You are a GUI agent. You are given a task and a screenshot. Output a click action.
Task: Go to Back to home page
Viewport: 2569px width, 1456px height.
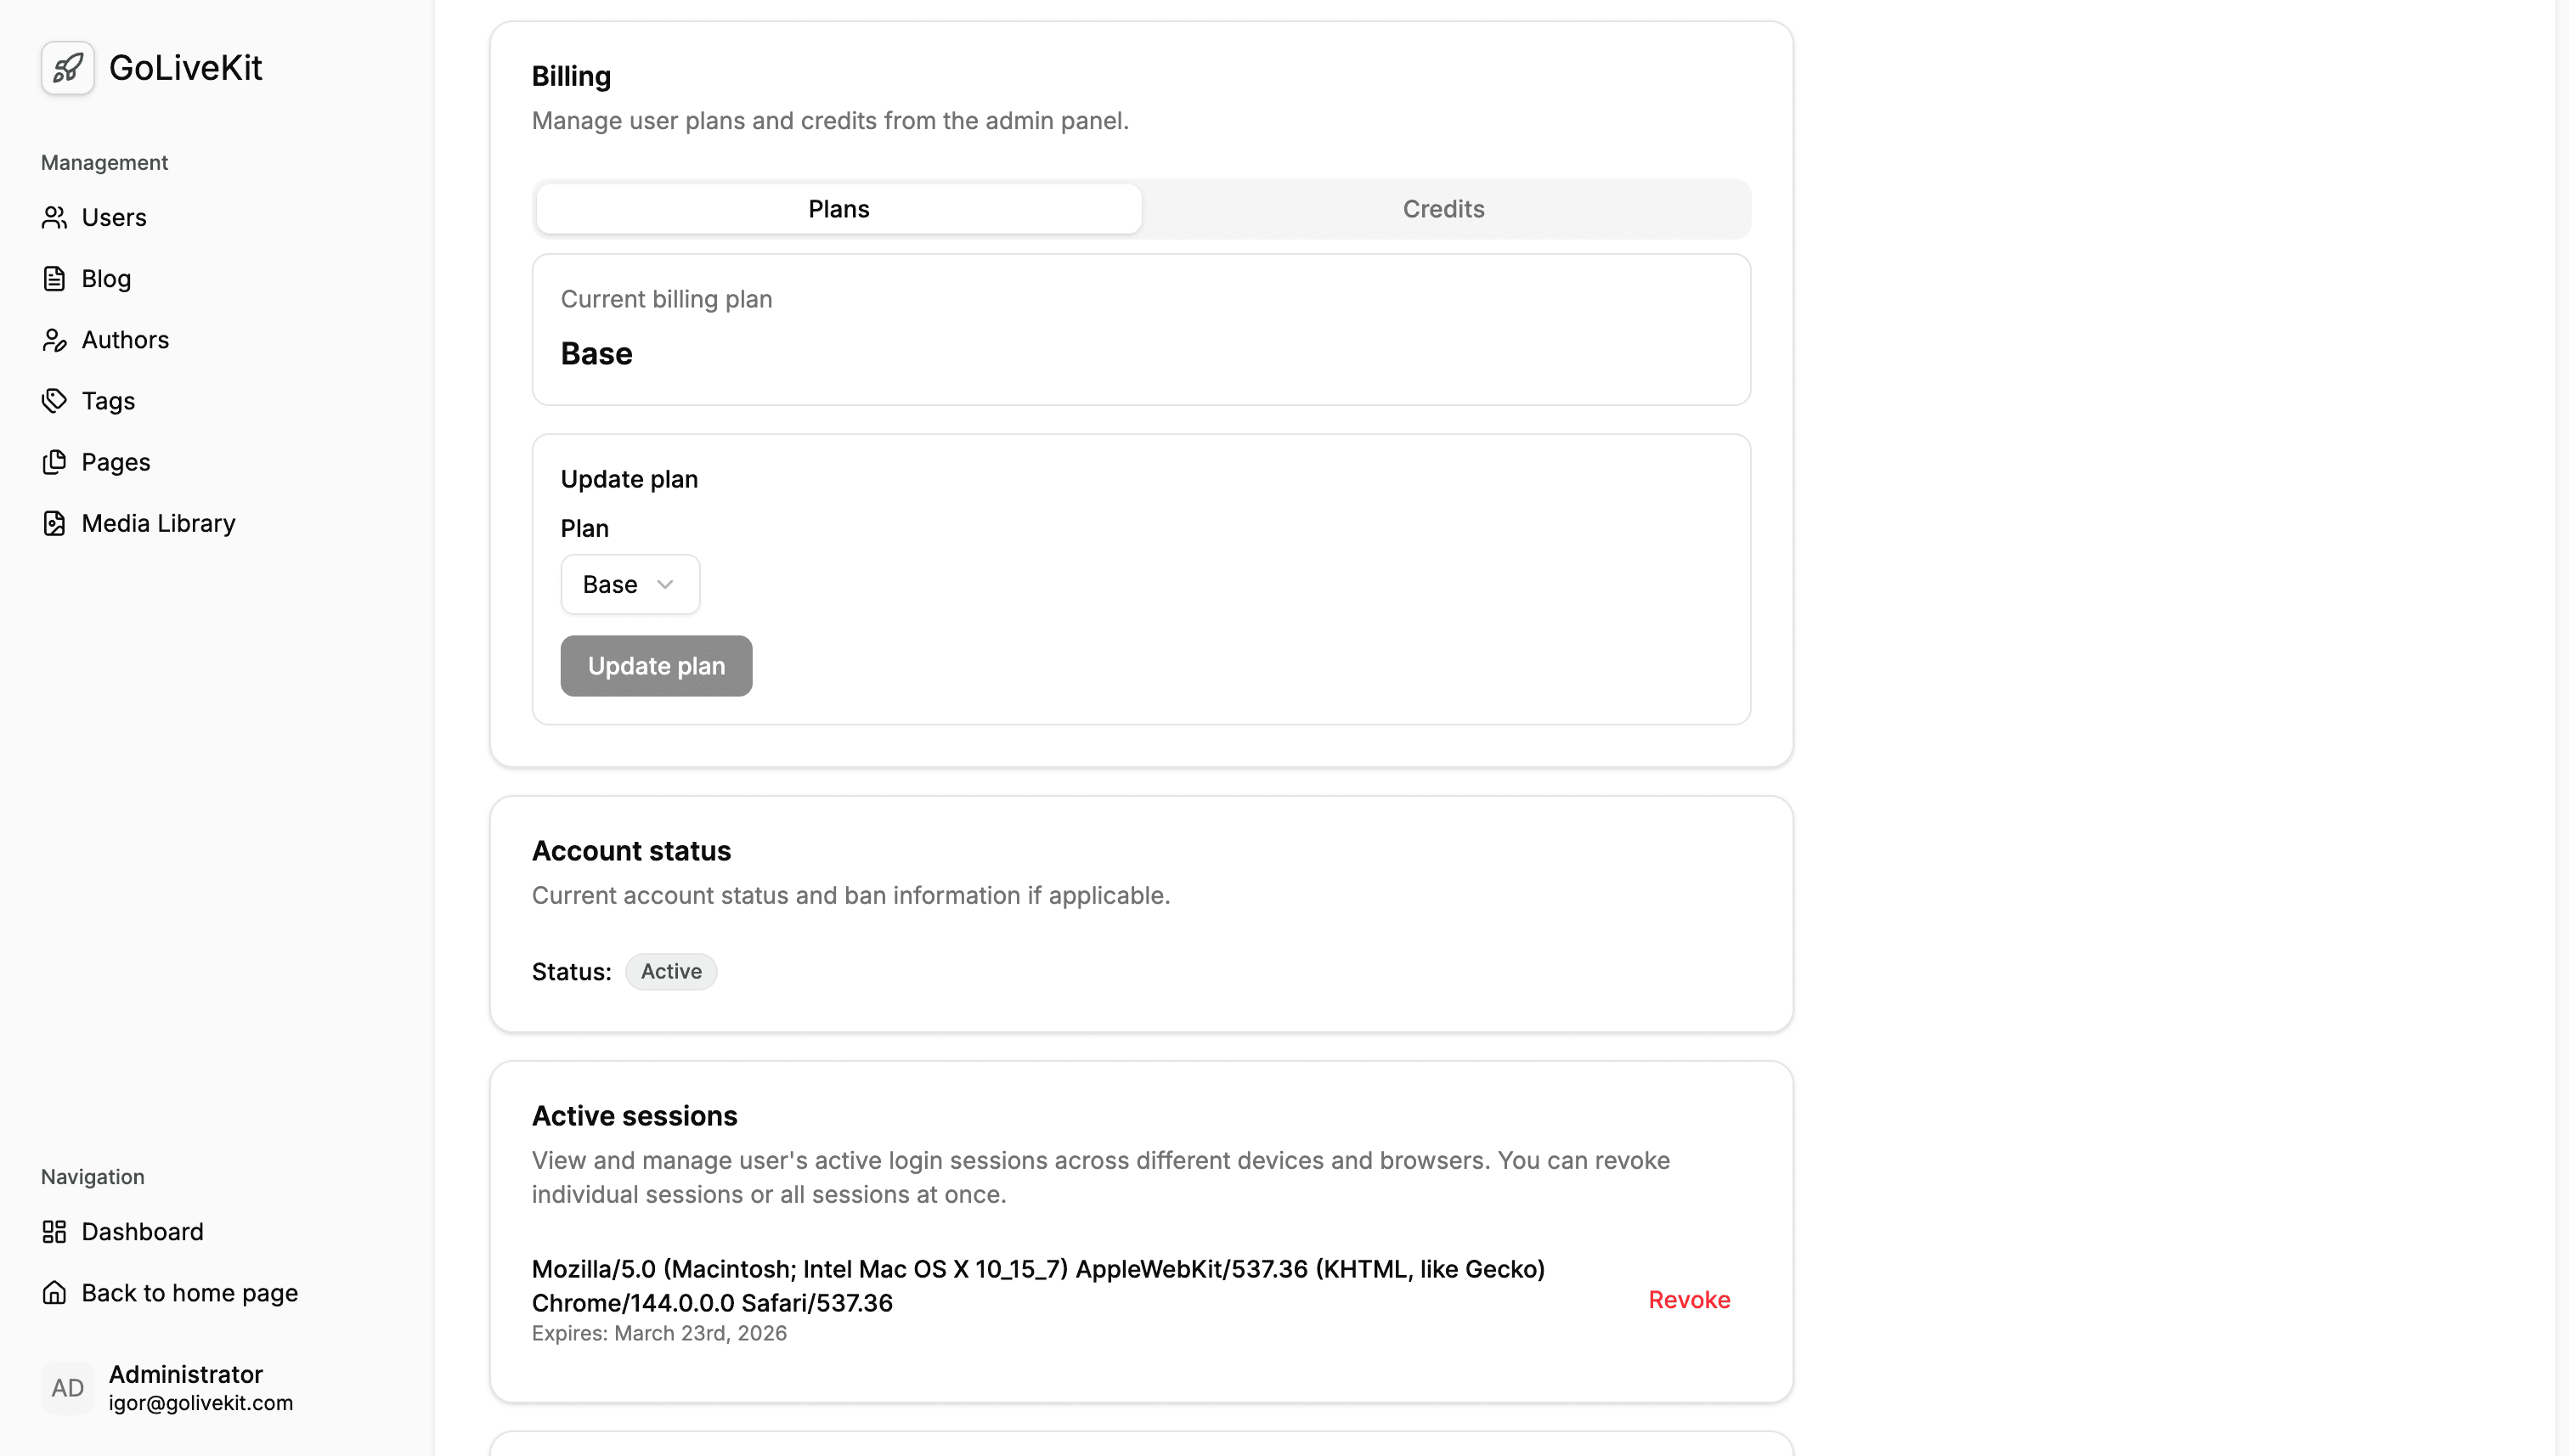coord(189,1292)
